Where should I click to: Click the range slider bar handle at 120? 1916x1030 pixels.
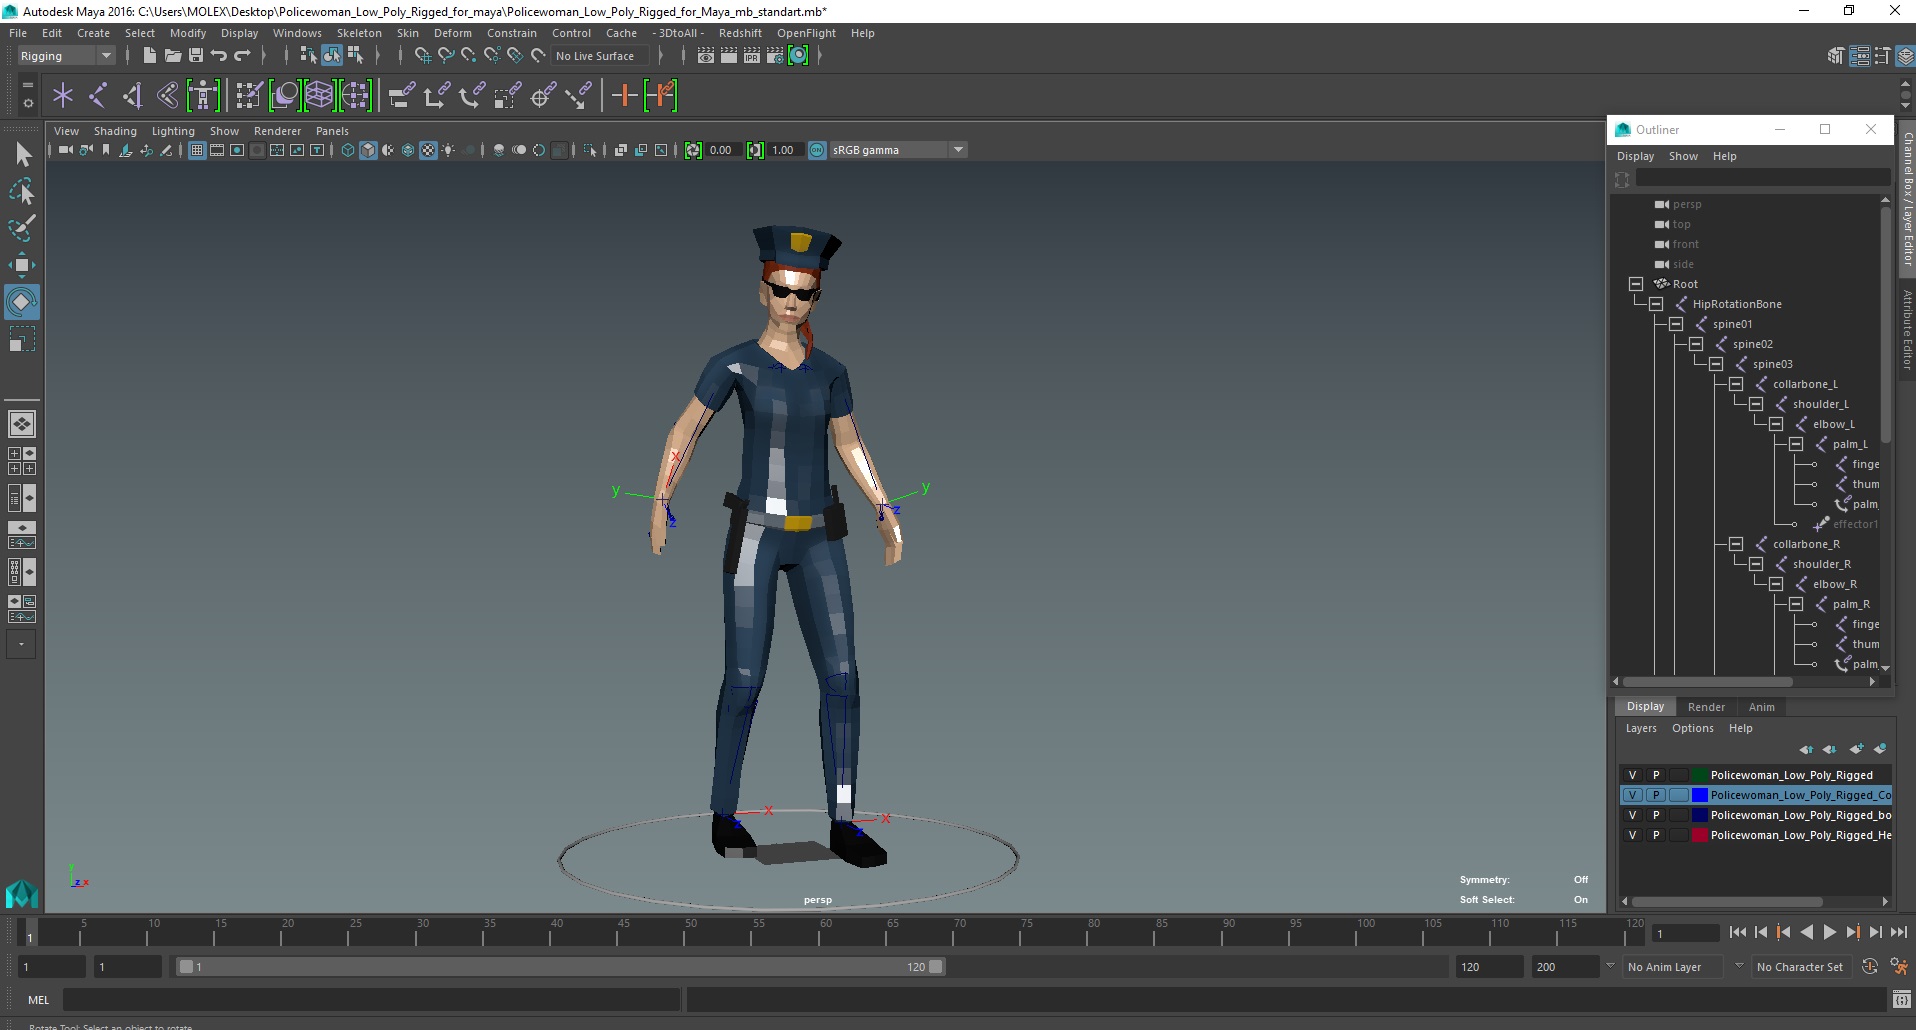[x=935, y=967]
